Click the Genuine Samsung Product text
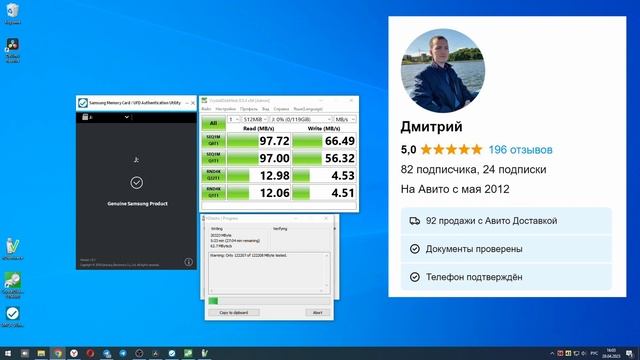Image resolution: width=640 pixels, height=360 pixels. 138,204
